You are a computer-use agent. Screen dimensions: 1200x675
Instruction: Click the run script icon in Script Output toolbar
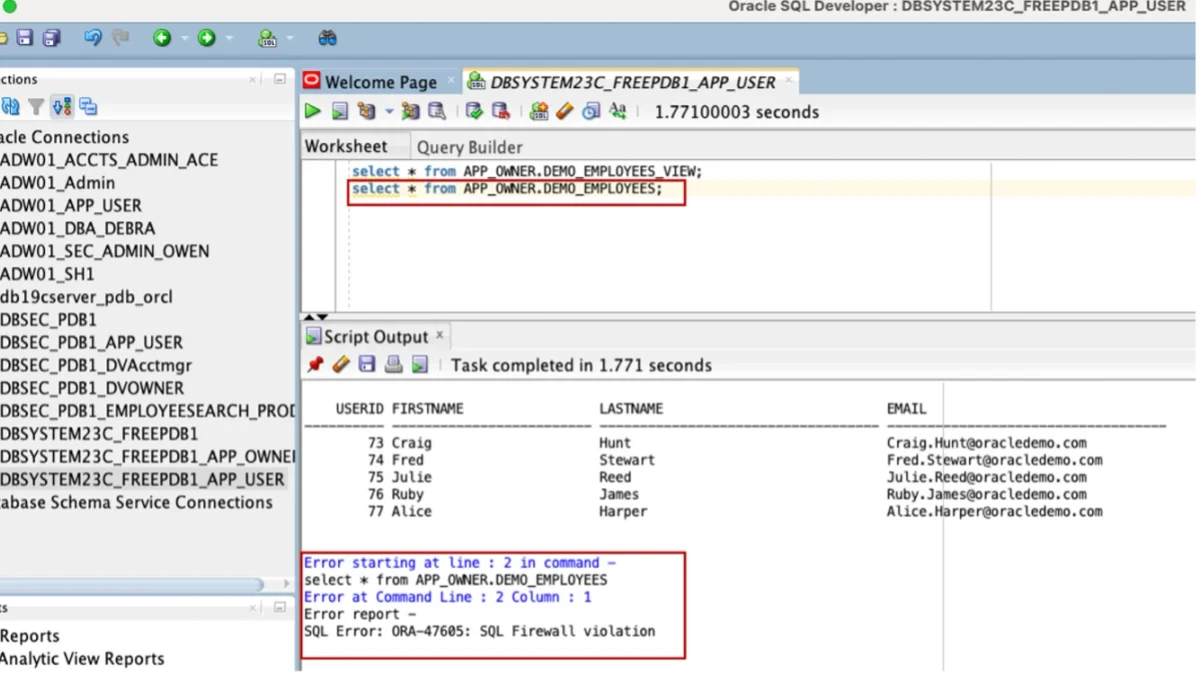click(420, 365)
